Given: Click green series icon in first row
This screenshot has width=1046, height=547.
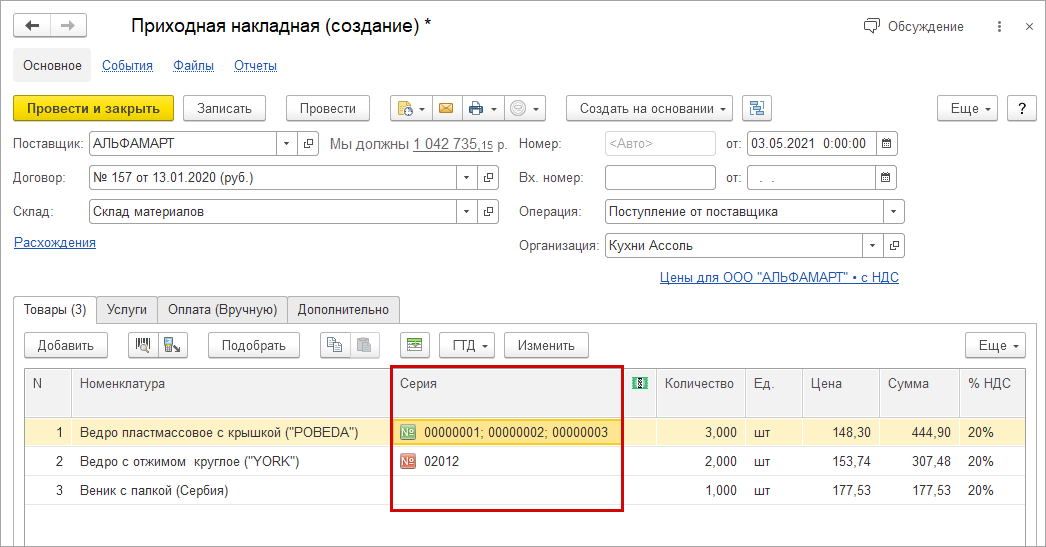Looking at the screenshot, I should [x=408, y=432].
